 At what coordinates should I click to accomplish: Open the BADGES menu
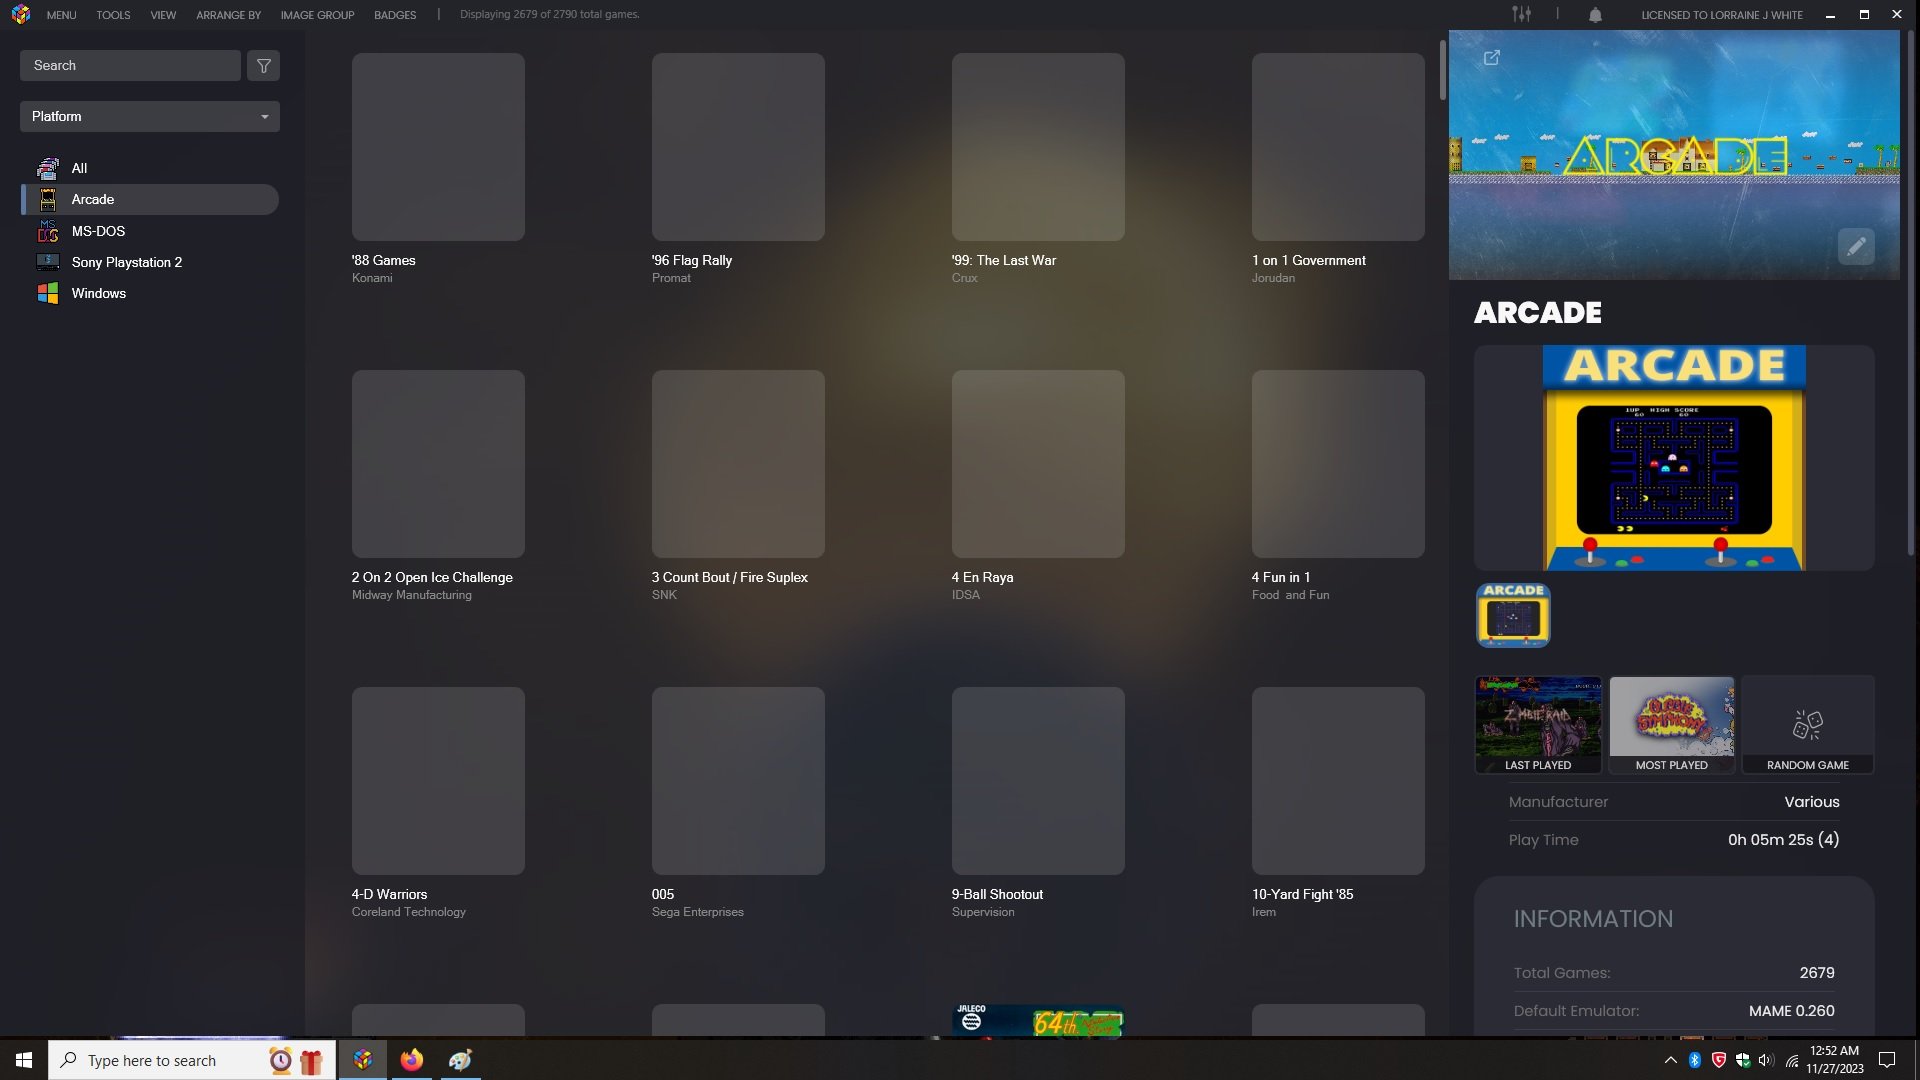[395, 15]
